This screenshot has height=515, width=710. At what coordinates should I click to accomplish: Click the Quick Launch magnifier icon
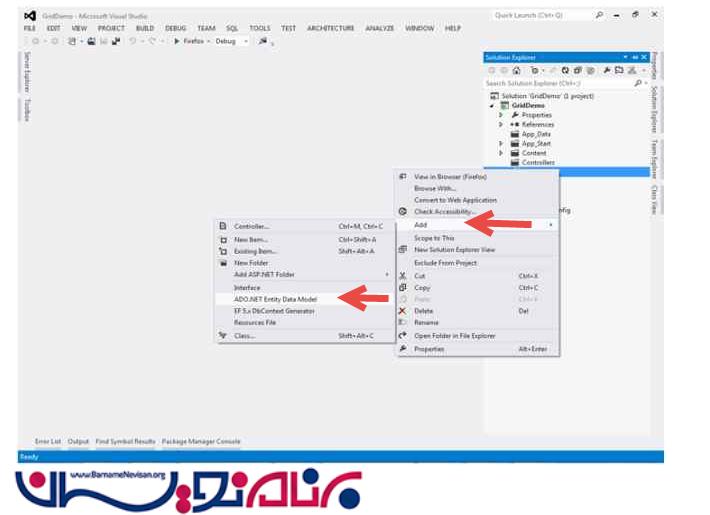600,15
